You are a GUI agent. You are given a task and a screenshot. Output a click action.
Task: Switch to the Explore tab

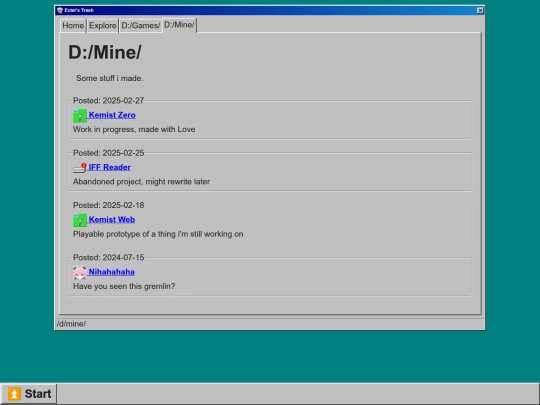click(x=103, y=26)
